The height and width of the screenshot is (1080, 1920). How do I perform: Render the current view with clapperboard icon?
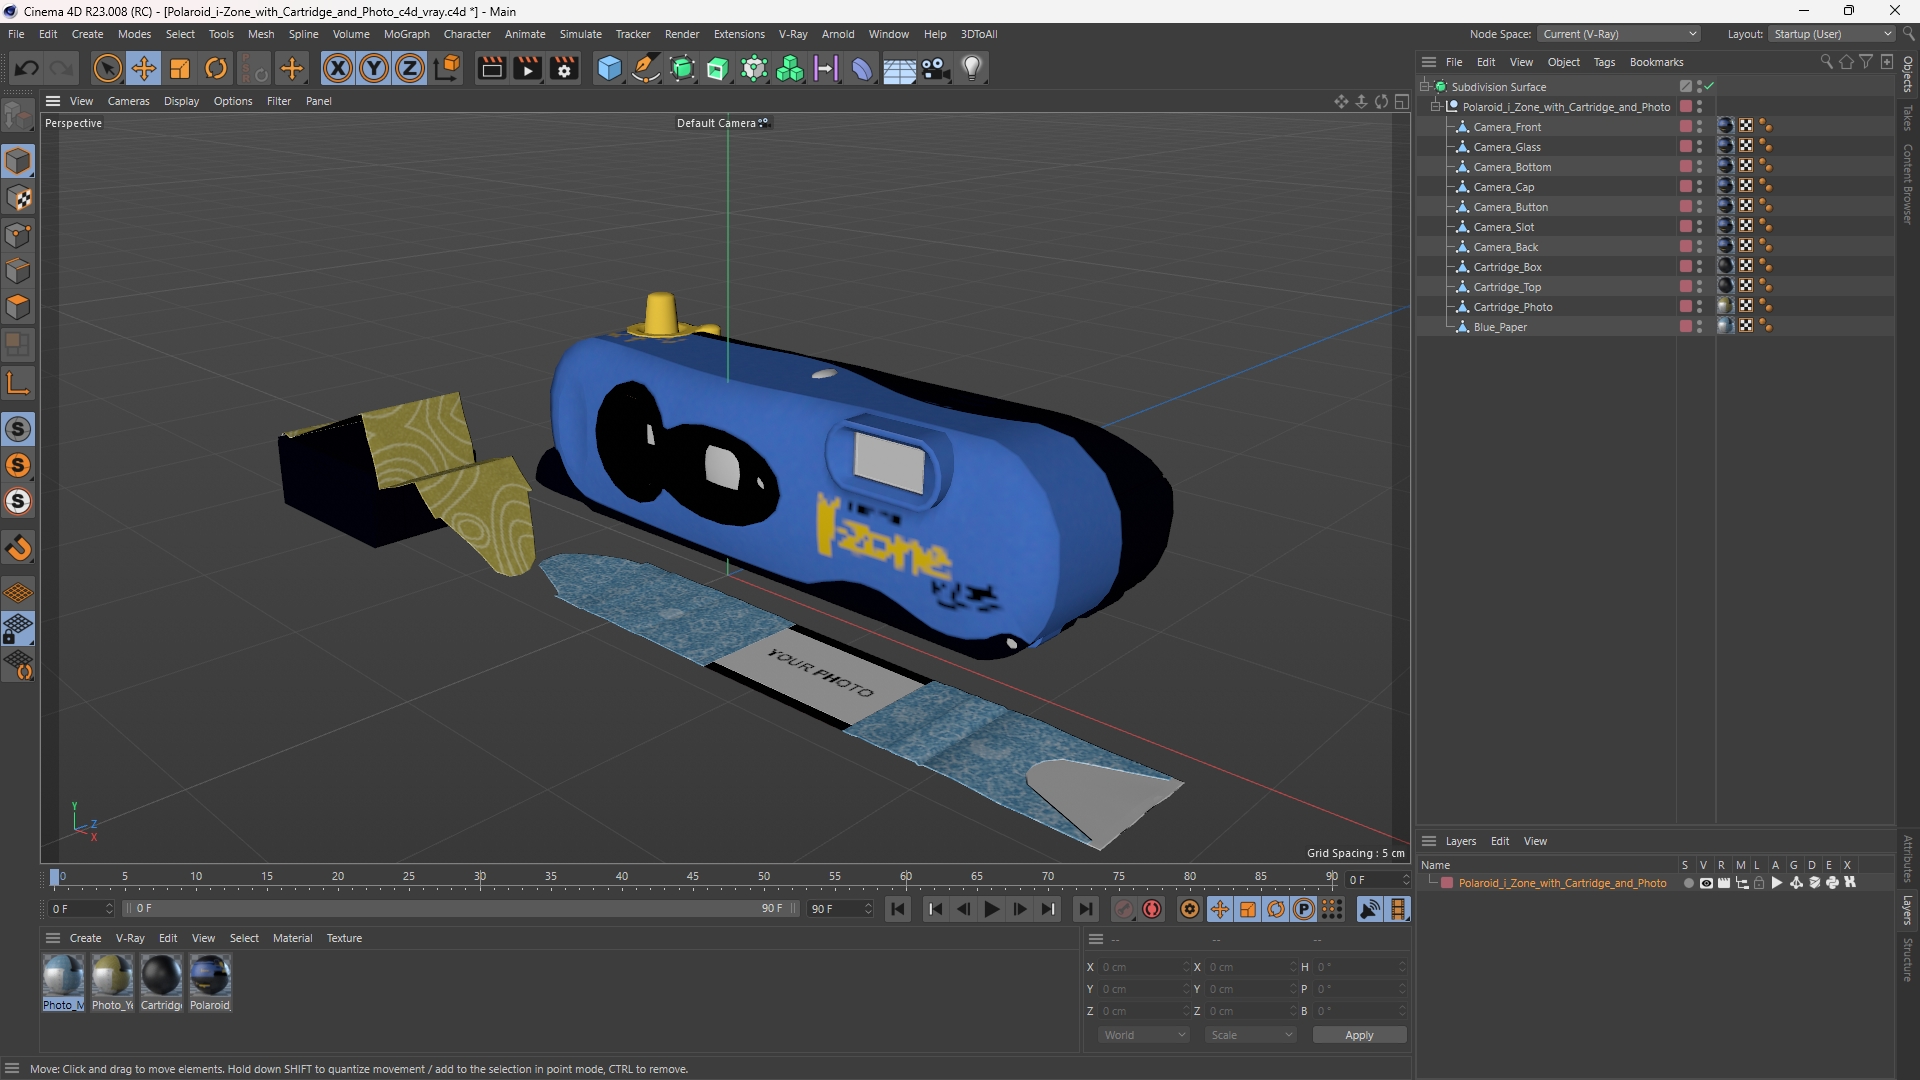[491, 68]
